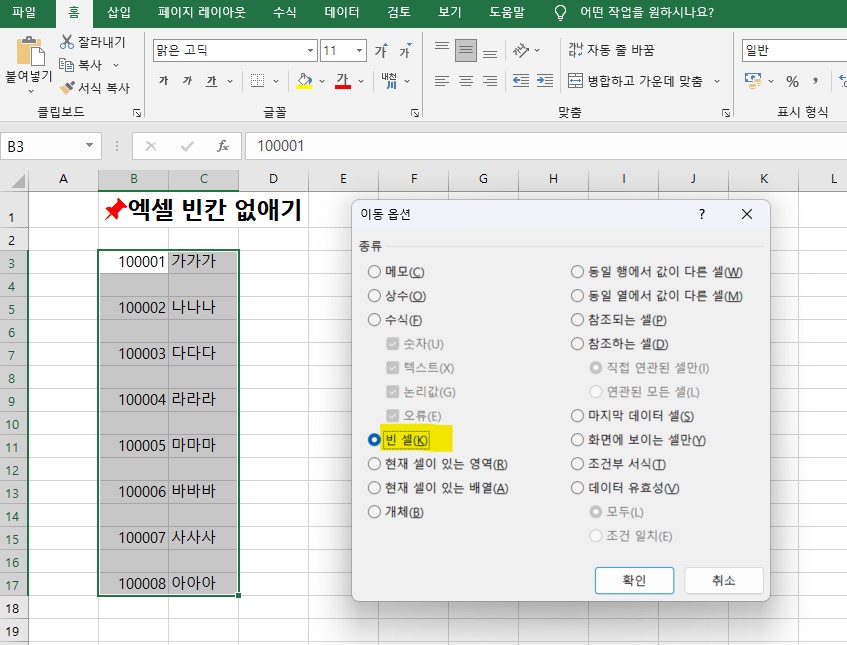Click the Format Painter (서식 복사) brush
Viewport: 847px width, 645px height.
point(67,88)
